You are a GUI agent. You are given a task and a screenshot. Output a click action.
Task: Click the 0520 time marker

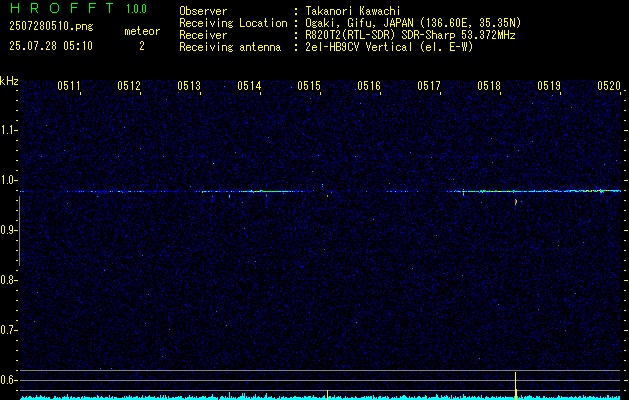(609, 85)
